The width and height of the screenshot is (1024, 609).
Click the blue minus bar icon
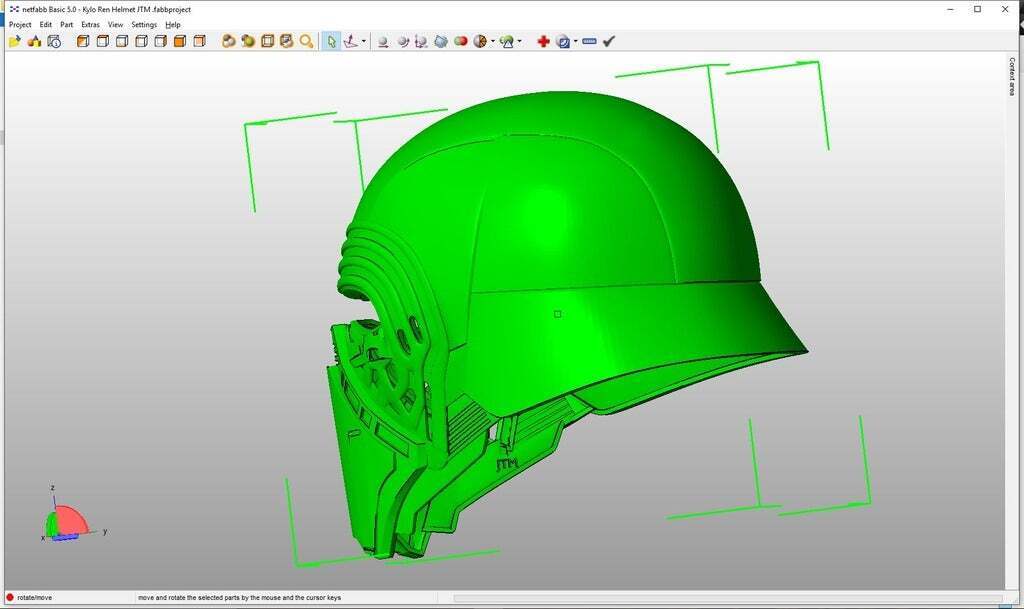[x=589, y=42]
